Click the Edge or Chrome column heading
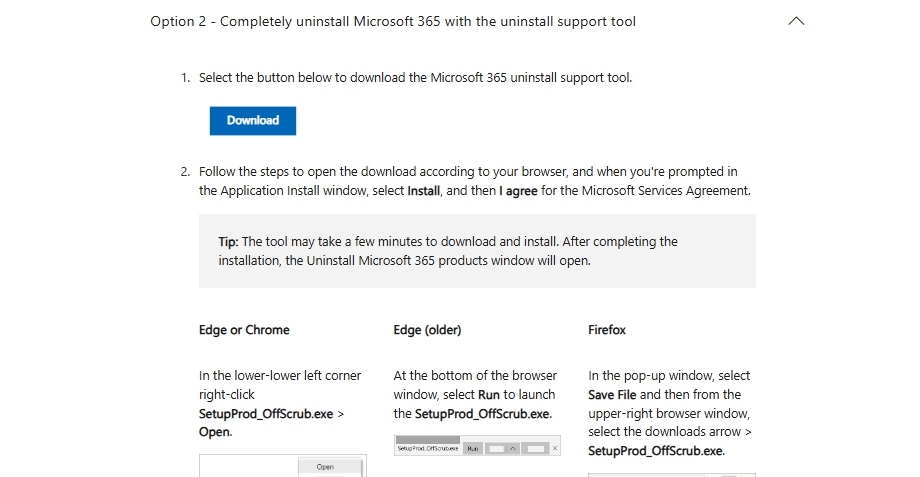 [244, 330]
